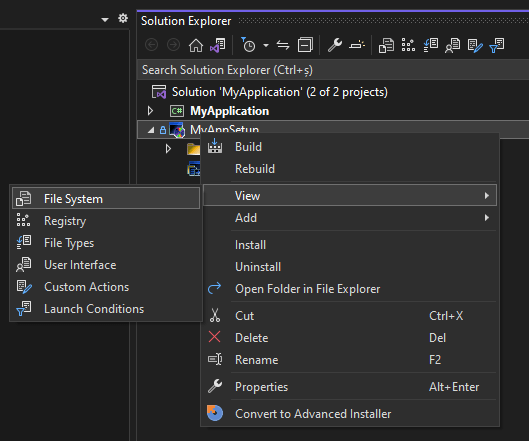This screenshot has height=441, width=529.
Task: Click the wrench icon beside Properties entry
Action: pos(215,386)
